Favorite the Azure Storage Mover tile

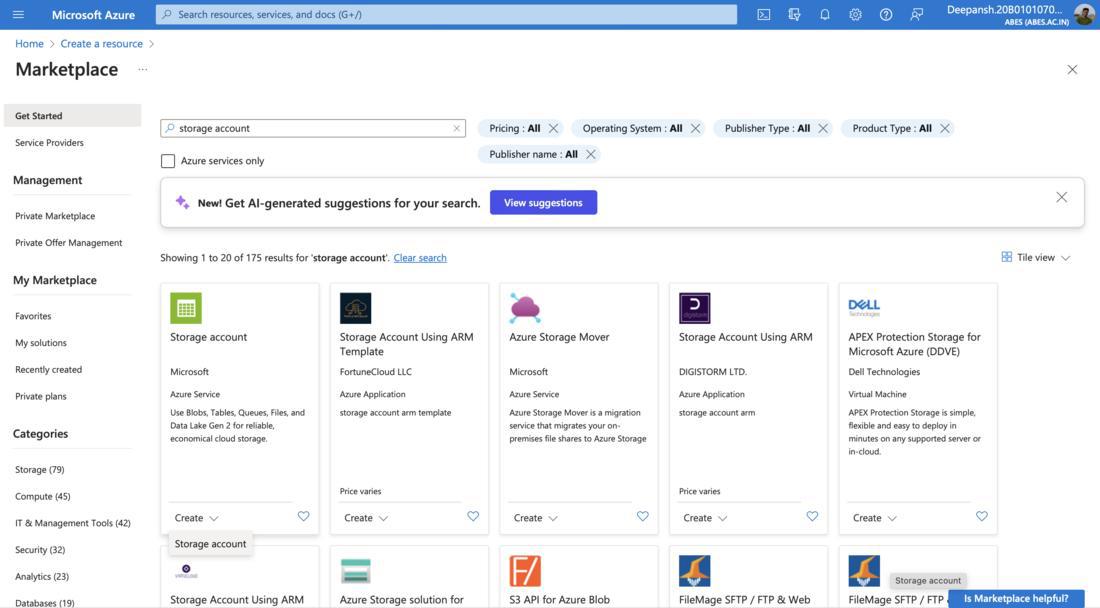tap(642, 517)
